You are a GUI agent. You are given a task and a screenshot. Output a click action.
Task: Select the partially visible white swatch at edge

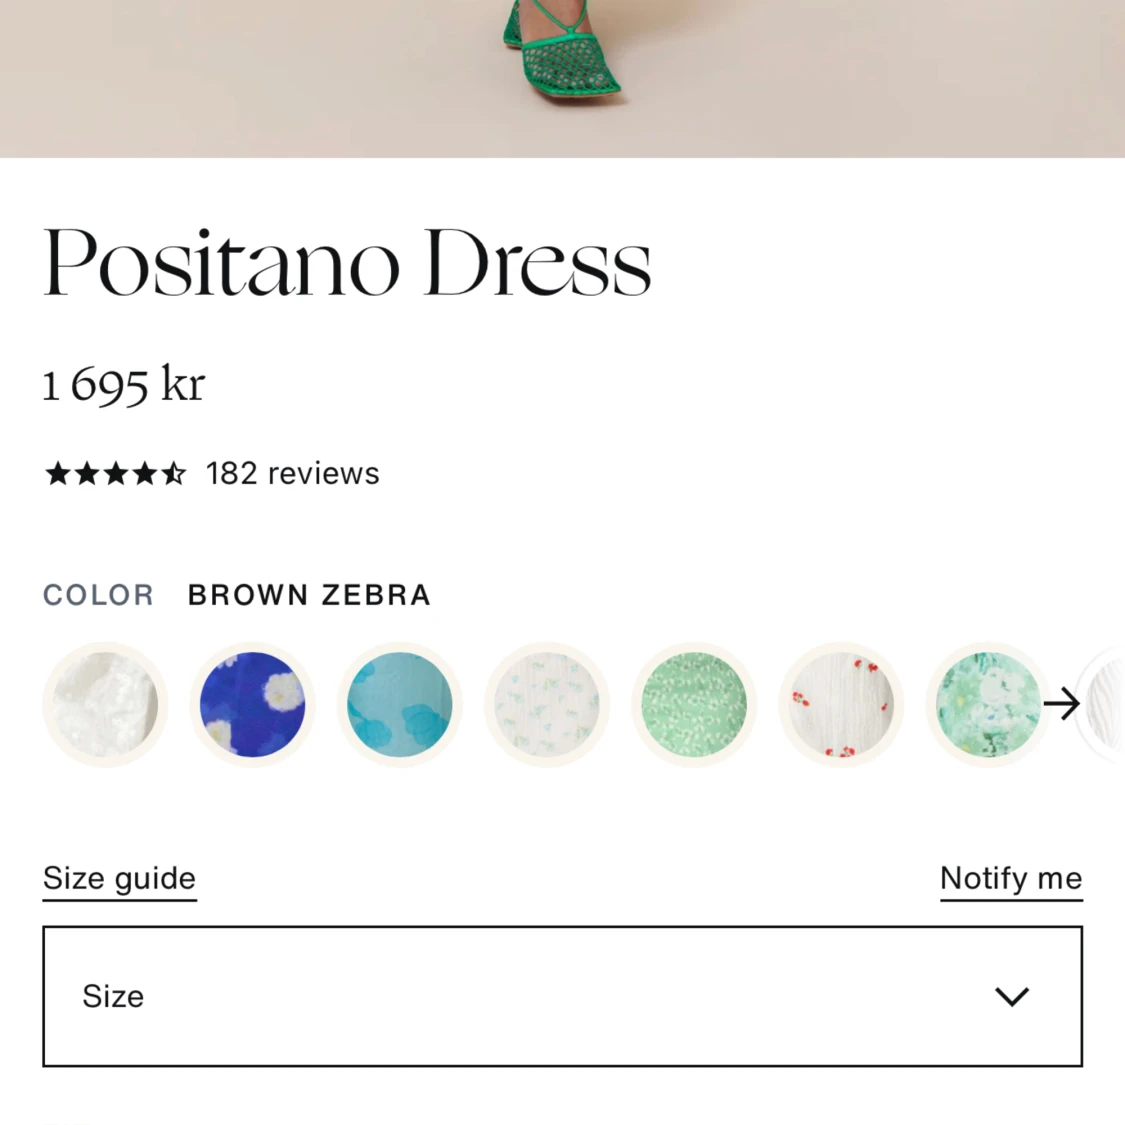(1108, 705)
